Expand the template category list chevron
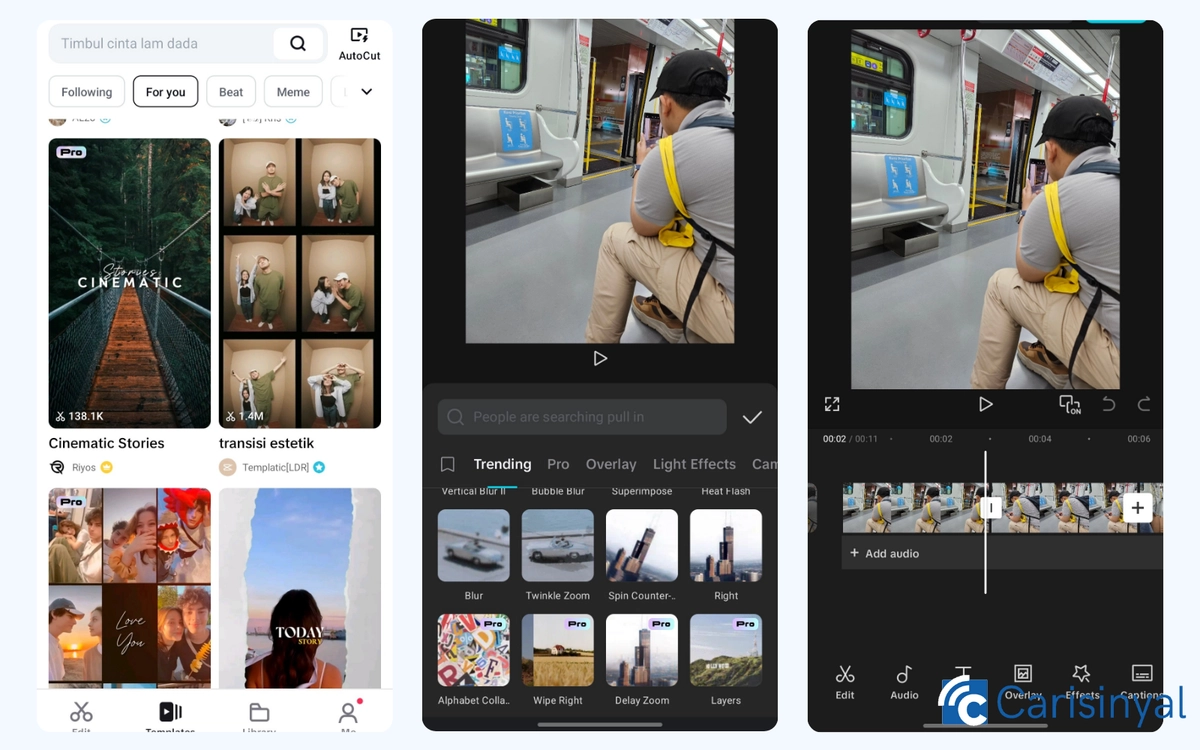This screenshot has width=1200, height=750. (x=367, y=92)
